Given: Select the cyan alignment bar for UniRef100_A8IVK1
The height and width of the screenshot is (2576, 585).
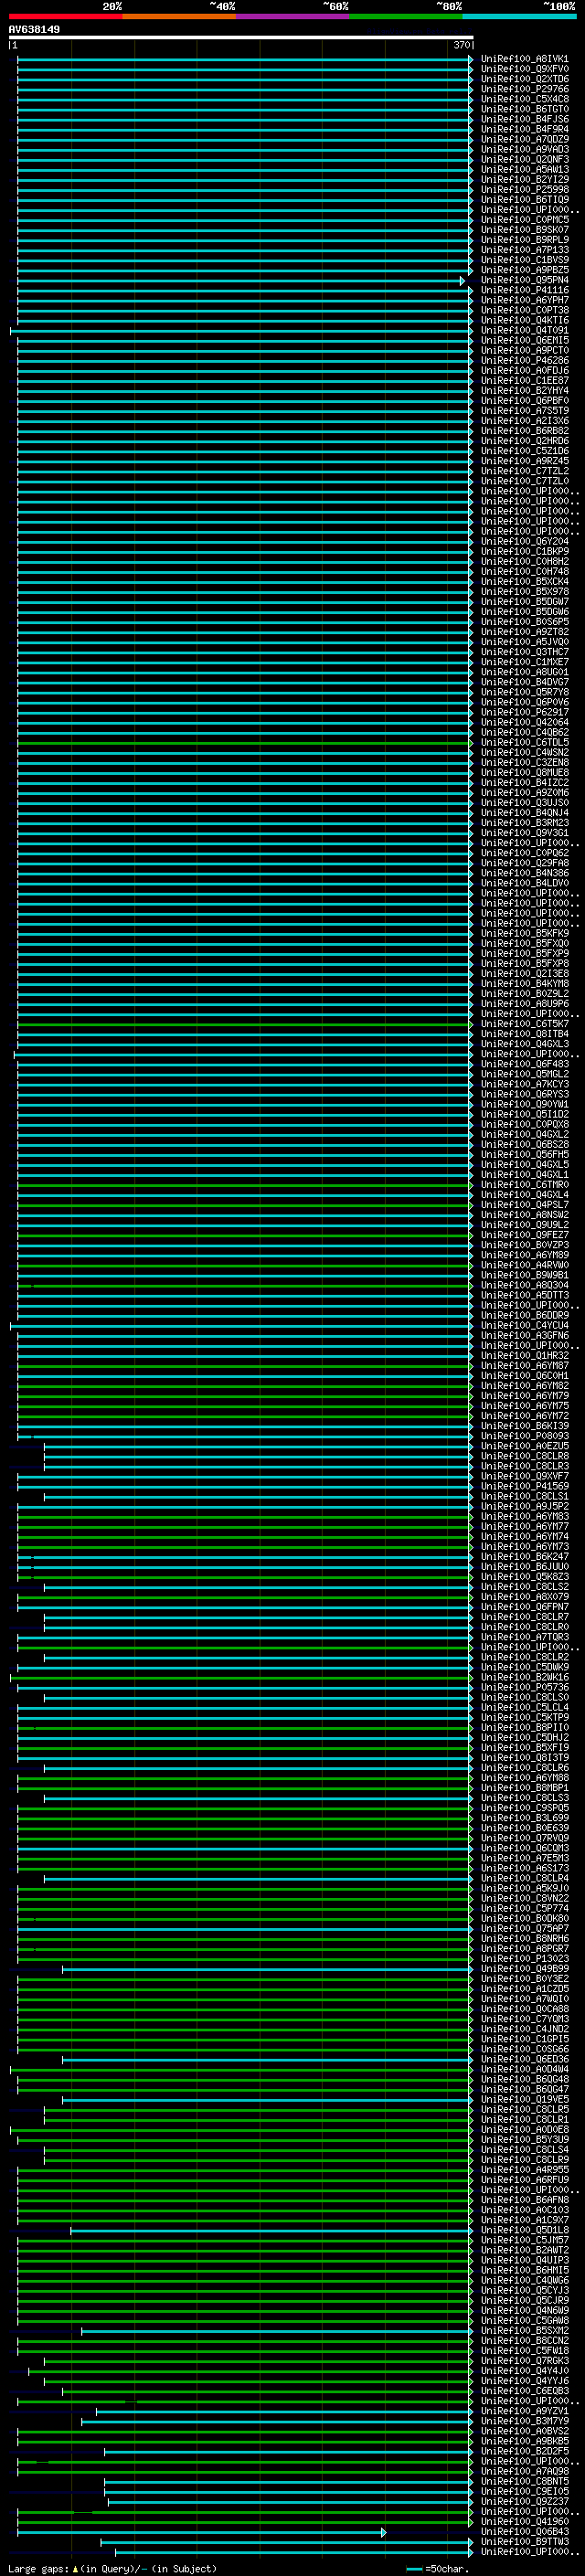Looking at the screenshot, I should (240, 59).
